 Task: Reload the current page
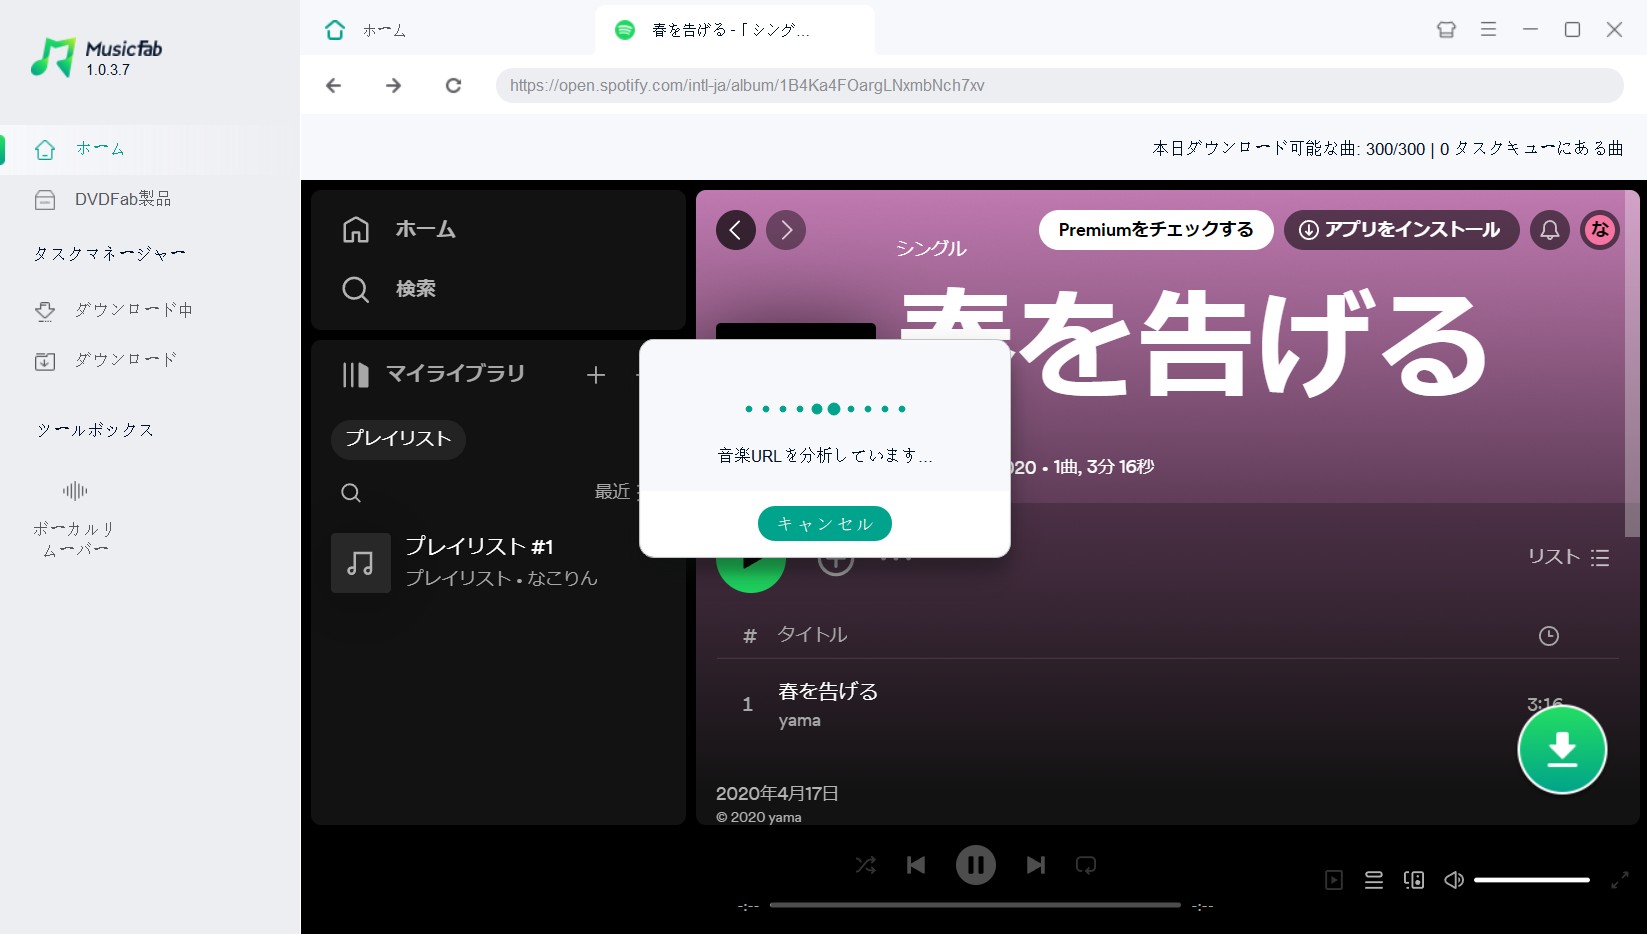pos(453,85)
